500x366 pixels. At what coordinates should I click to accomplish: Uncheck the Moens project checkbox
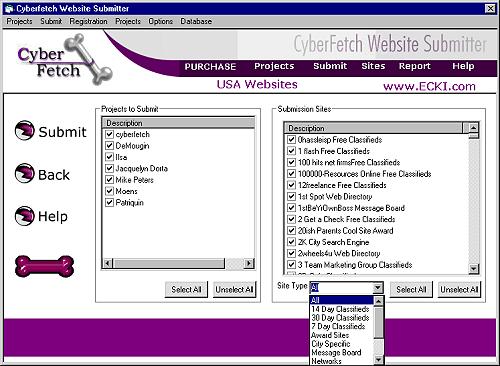[x=109, y=191]
